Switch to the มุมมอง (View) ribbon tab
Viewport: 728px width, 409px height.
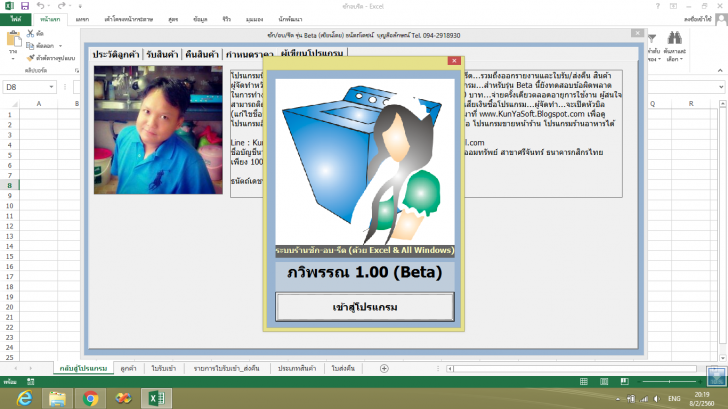254,19
